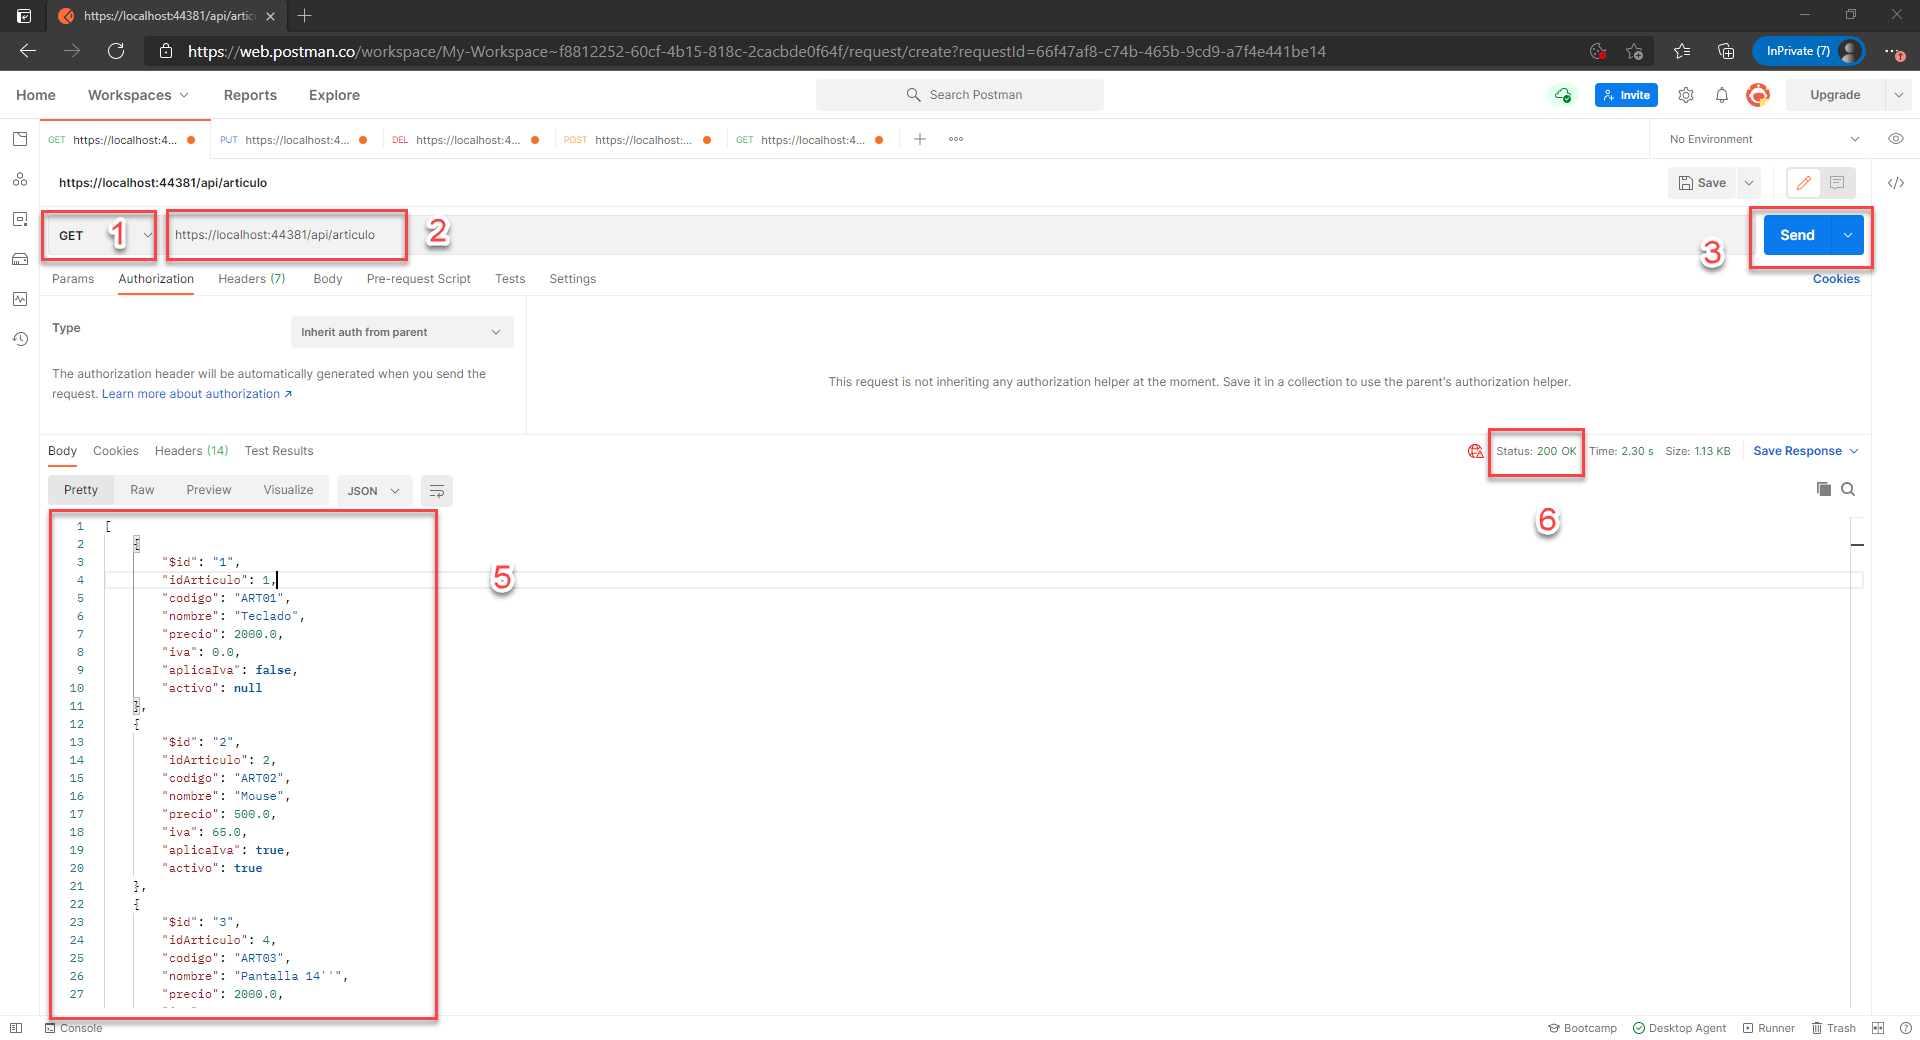
Task: Select the DEL request tab
Action: coord(466,140)
